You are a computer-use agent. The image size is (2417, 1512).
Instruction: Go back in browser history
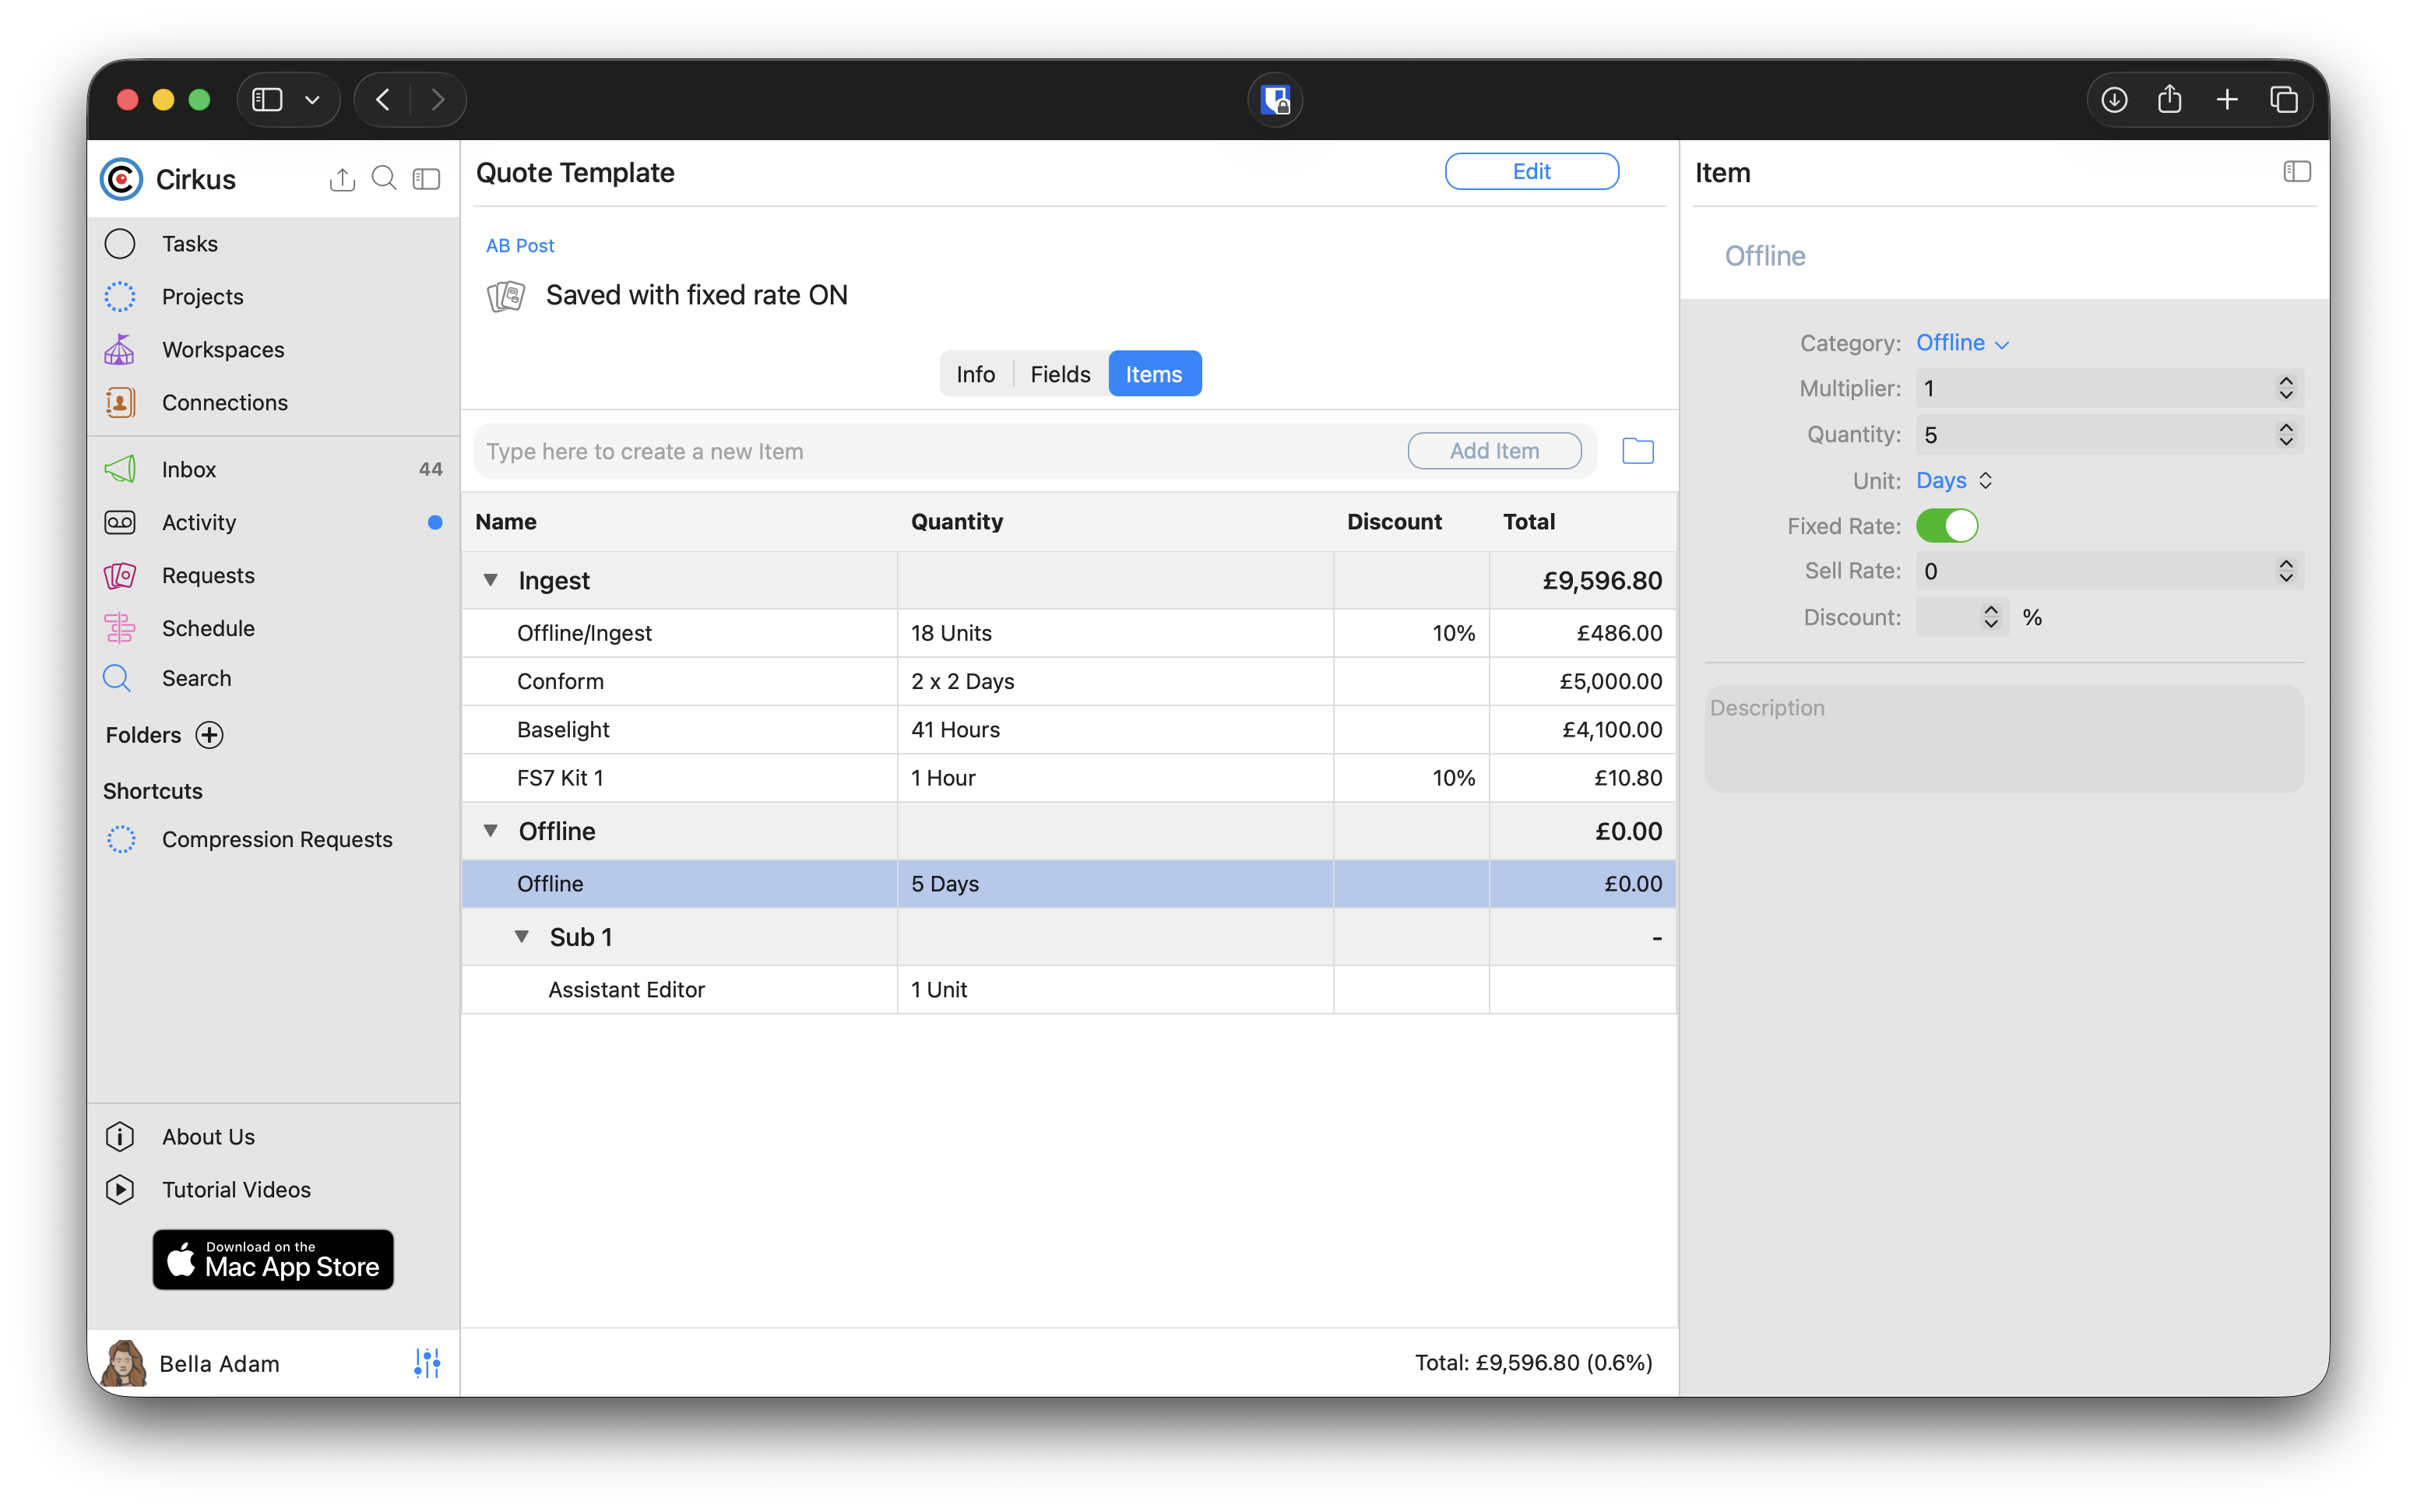(383, 100)
